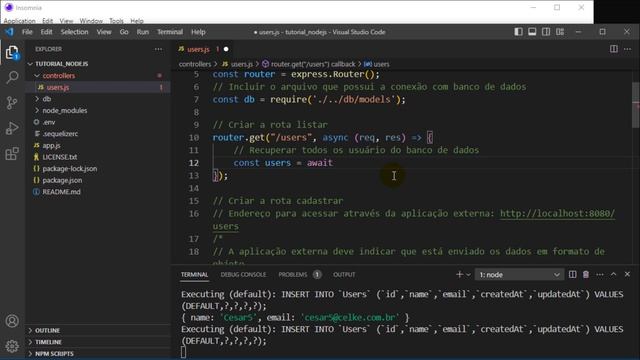Image resolution: width=640 pixels, height=360 pixels.
Task: Maximize the terminal panel size
Action: [x=613, y=275]
